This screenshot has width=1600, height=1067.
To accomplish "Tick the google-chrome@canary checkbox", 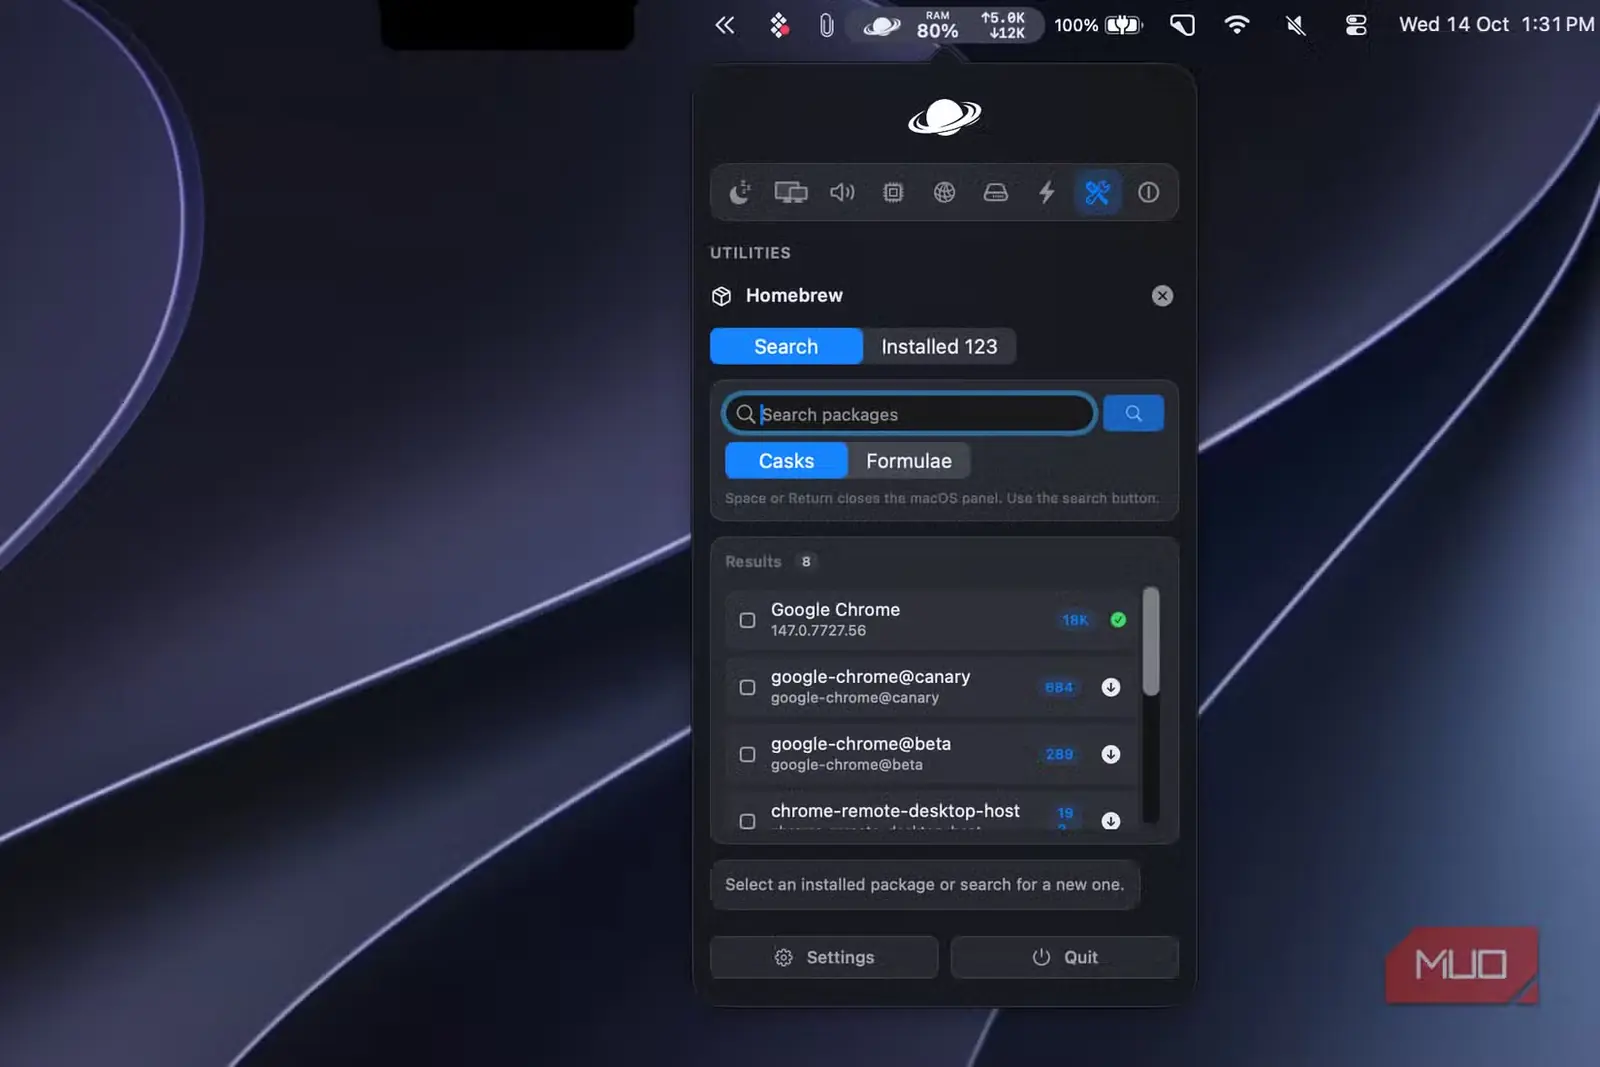I will pos(747,687).
